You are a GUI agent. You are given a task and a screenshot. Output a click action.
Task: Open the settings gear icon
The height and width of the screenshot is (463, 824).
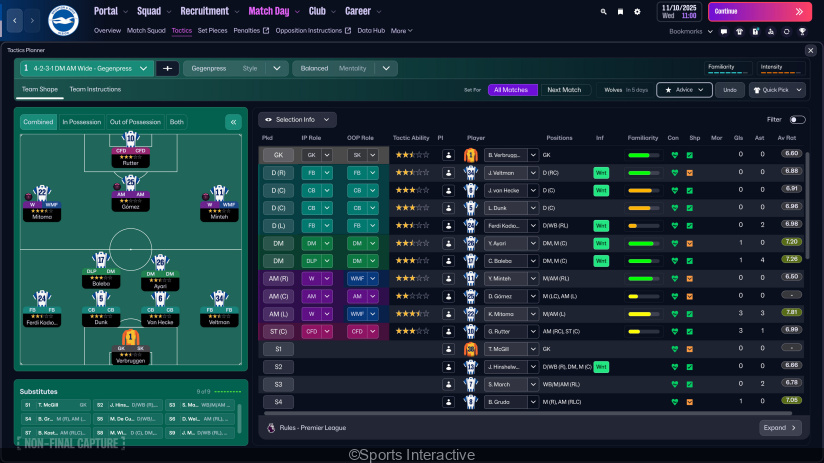point(637,12)
